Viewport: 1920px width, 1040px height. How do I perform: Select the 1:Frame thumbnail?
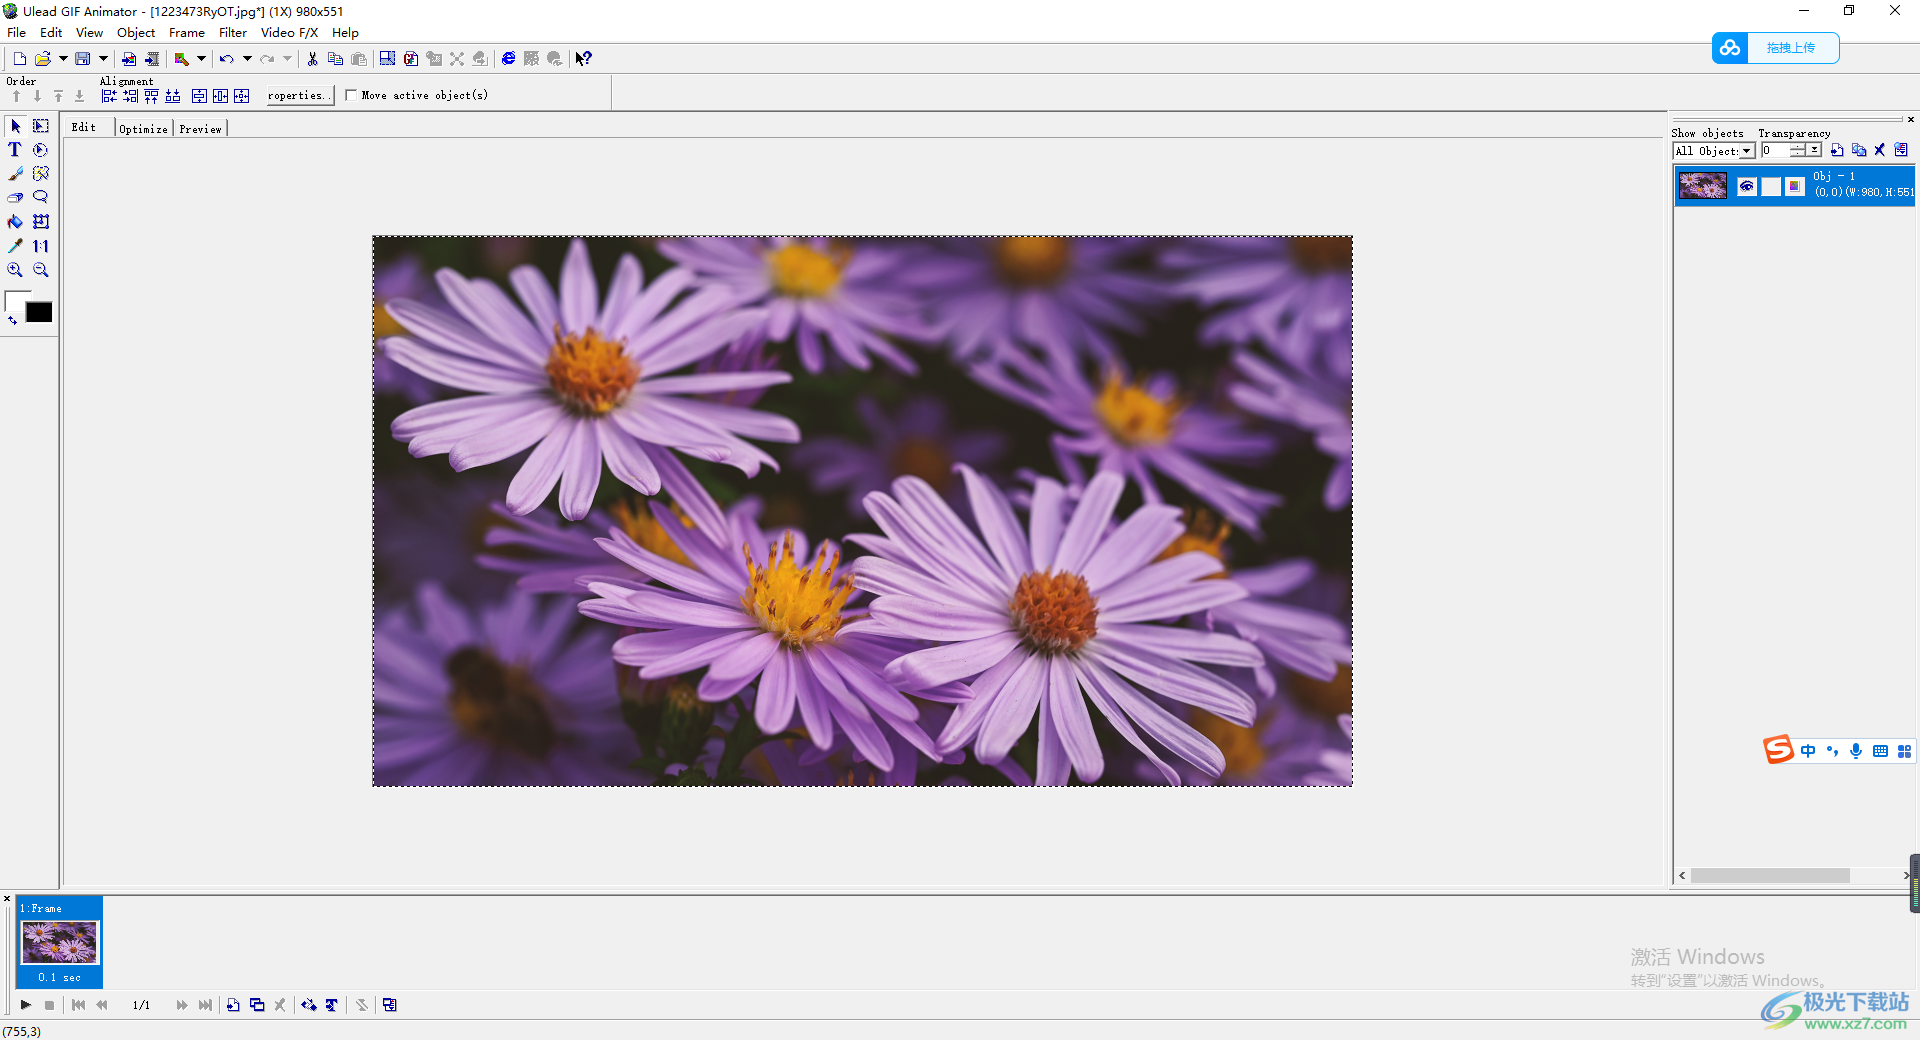tap(60, 942)
